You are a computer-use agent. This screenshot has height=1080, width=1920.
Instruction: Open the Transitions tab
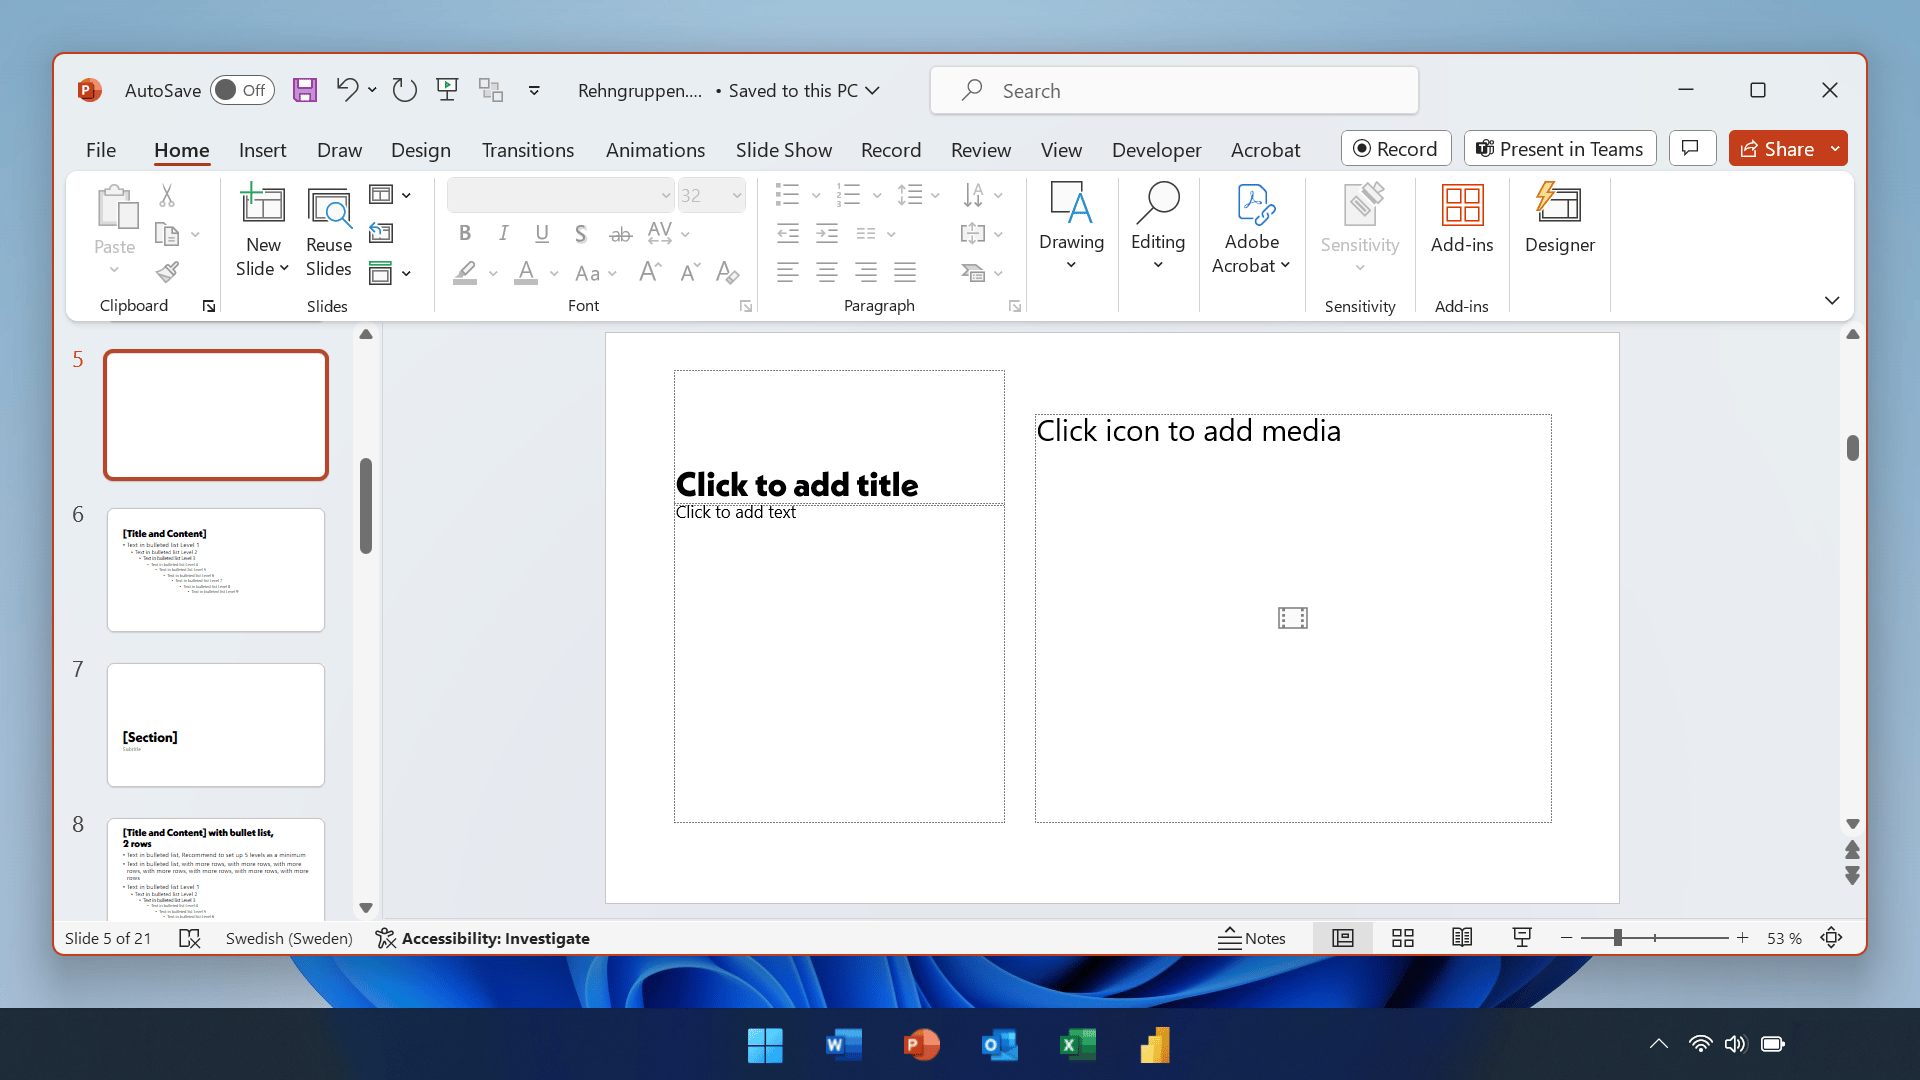(x=528, y=149)
